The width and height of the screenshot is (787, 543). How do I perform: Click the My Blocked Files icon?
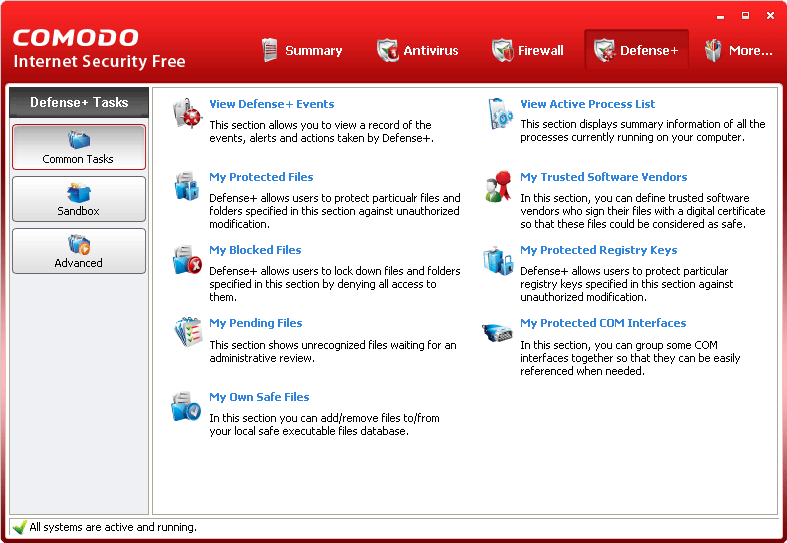tap(187, 260)
